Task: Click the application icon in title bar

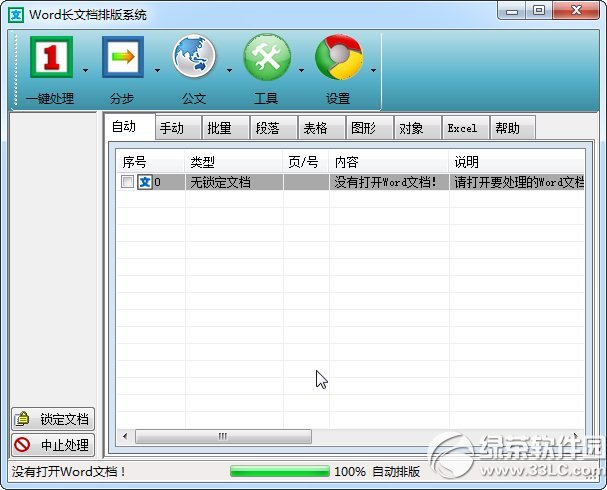Action: point(16,15)
